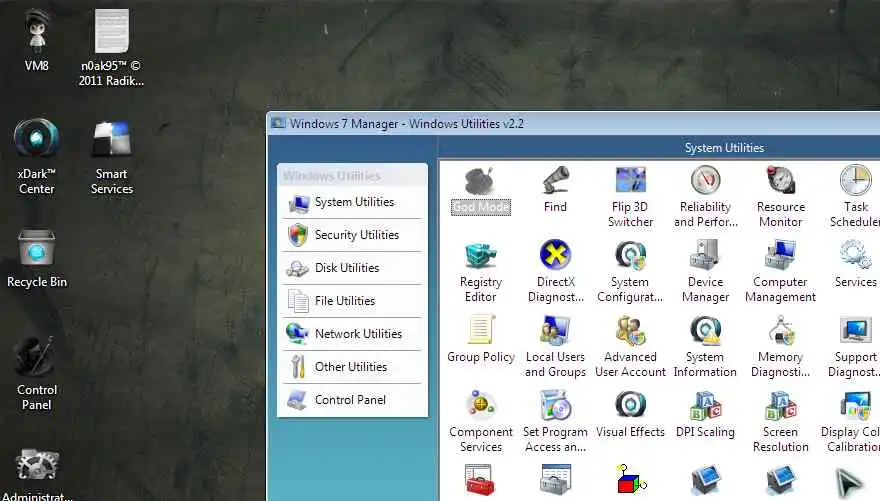Screen dimensions: 880x501
Task: Launch System Information
Action: click(x=705, y=347)
